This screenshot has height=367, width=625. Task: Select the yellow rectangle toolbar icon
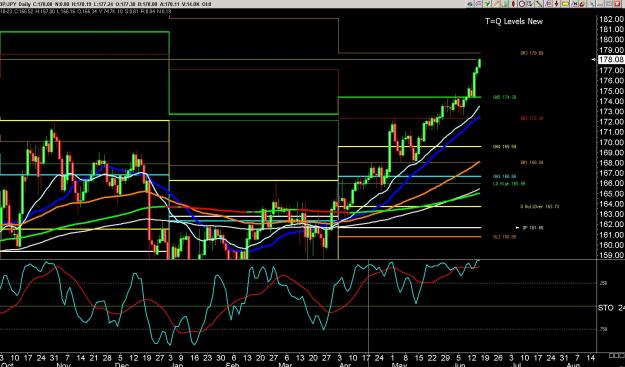(565, 4)
